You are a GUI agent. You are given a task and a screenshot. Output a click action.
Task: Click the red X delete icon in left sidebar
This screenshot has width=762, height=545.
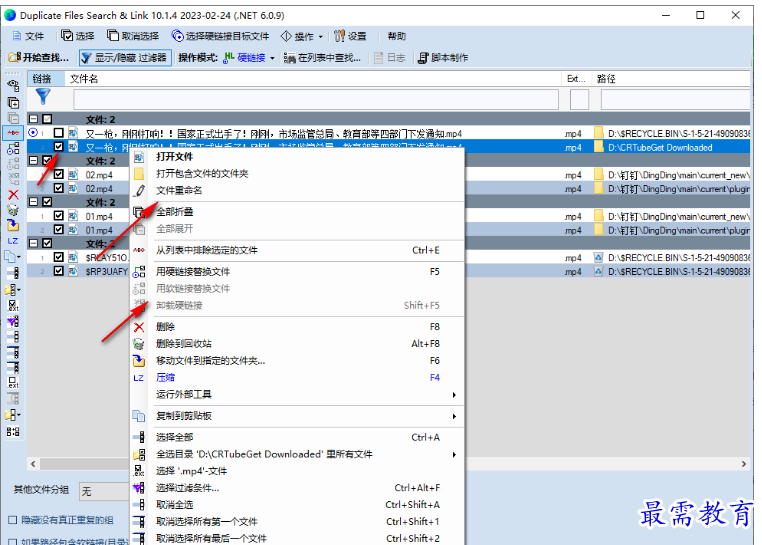tap(13, 195)
